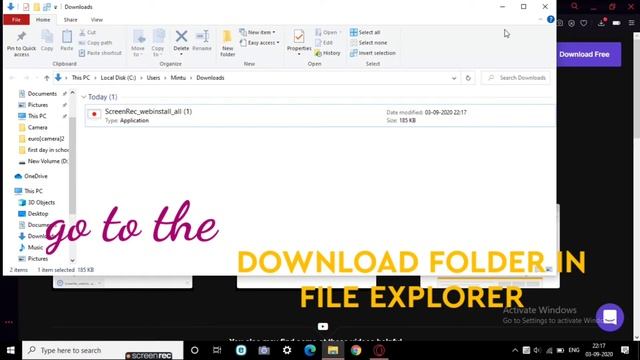Click the Search Downloads field
Screen dimensions: 640x360
[516, 78]
